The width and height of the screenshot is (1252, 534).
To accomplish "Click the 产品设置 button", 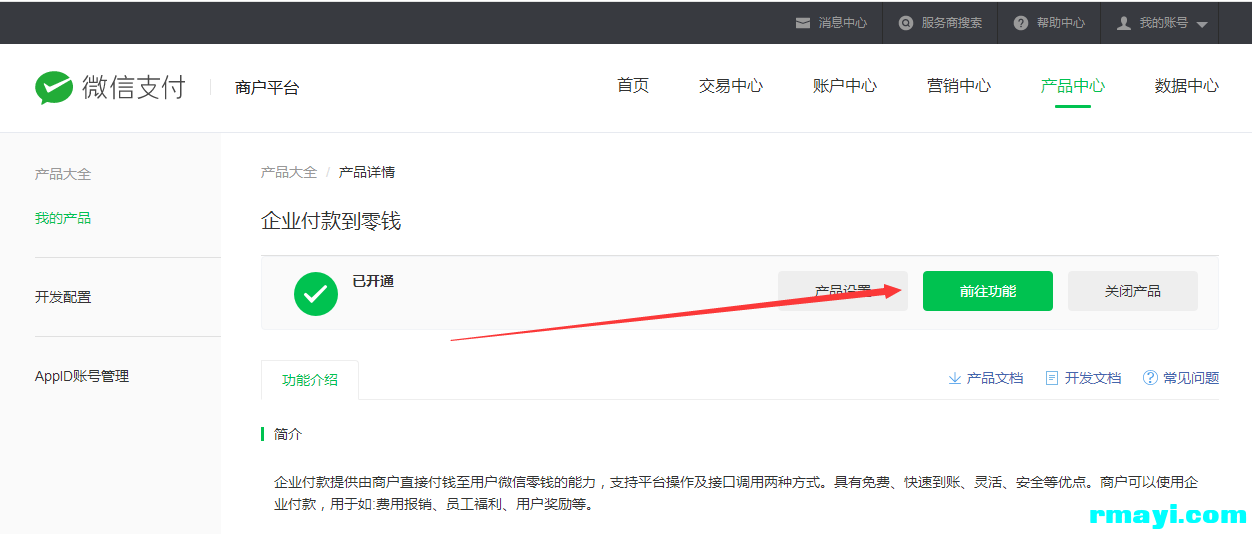I will coord(843,291).
